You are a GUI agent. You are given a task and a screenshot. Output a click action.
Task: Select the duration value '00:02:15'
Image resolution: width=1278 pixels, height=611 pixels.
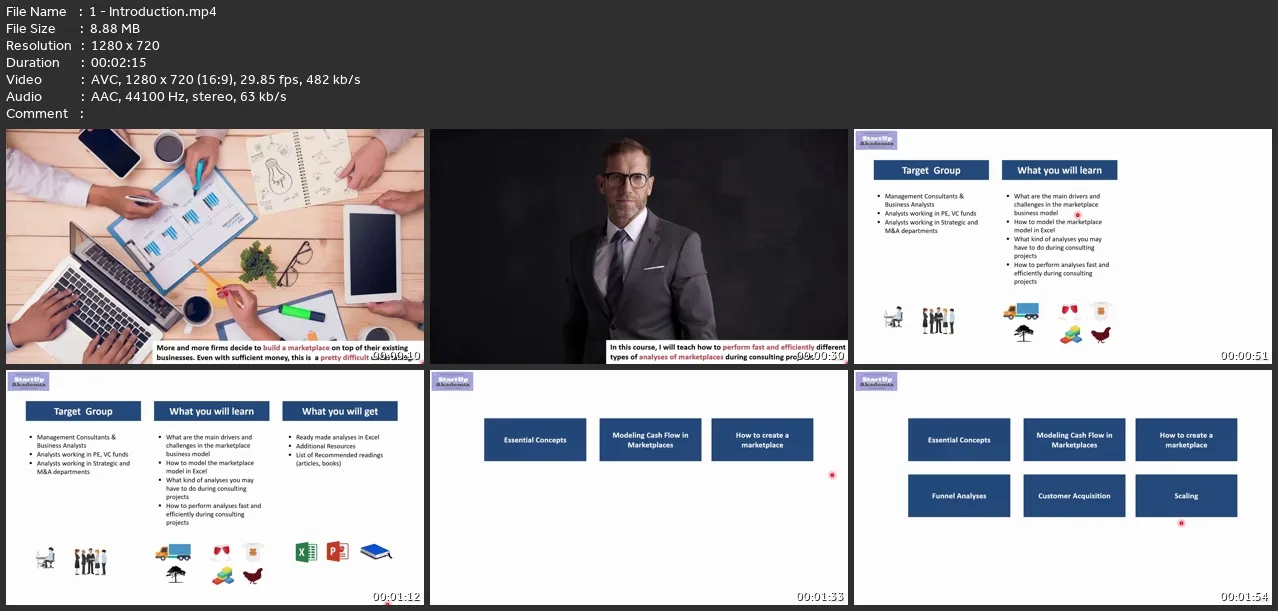119,63
